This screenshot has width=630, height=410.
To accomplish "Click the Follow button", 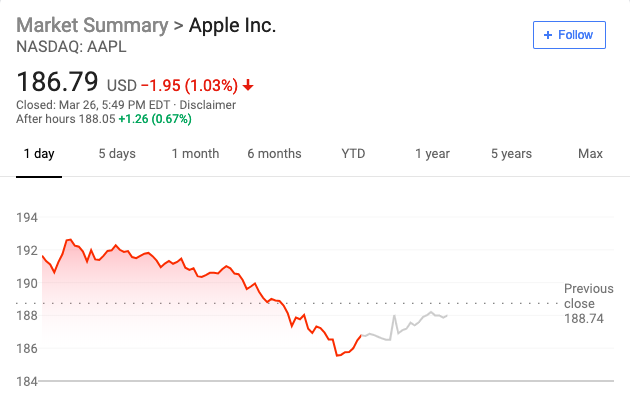I will click(x=568, y=35).
